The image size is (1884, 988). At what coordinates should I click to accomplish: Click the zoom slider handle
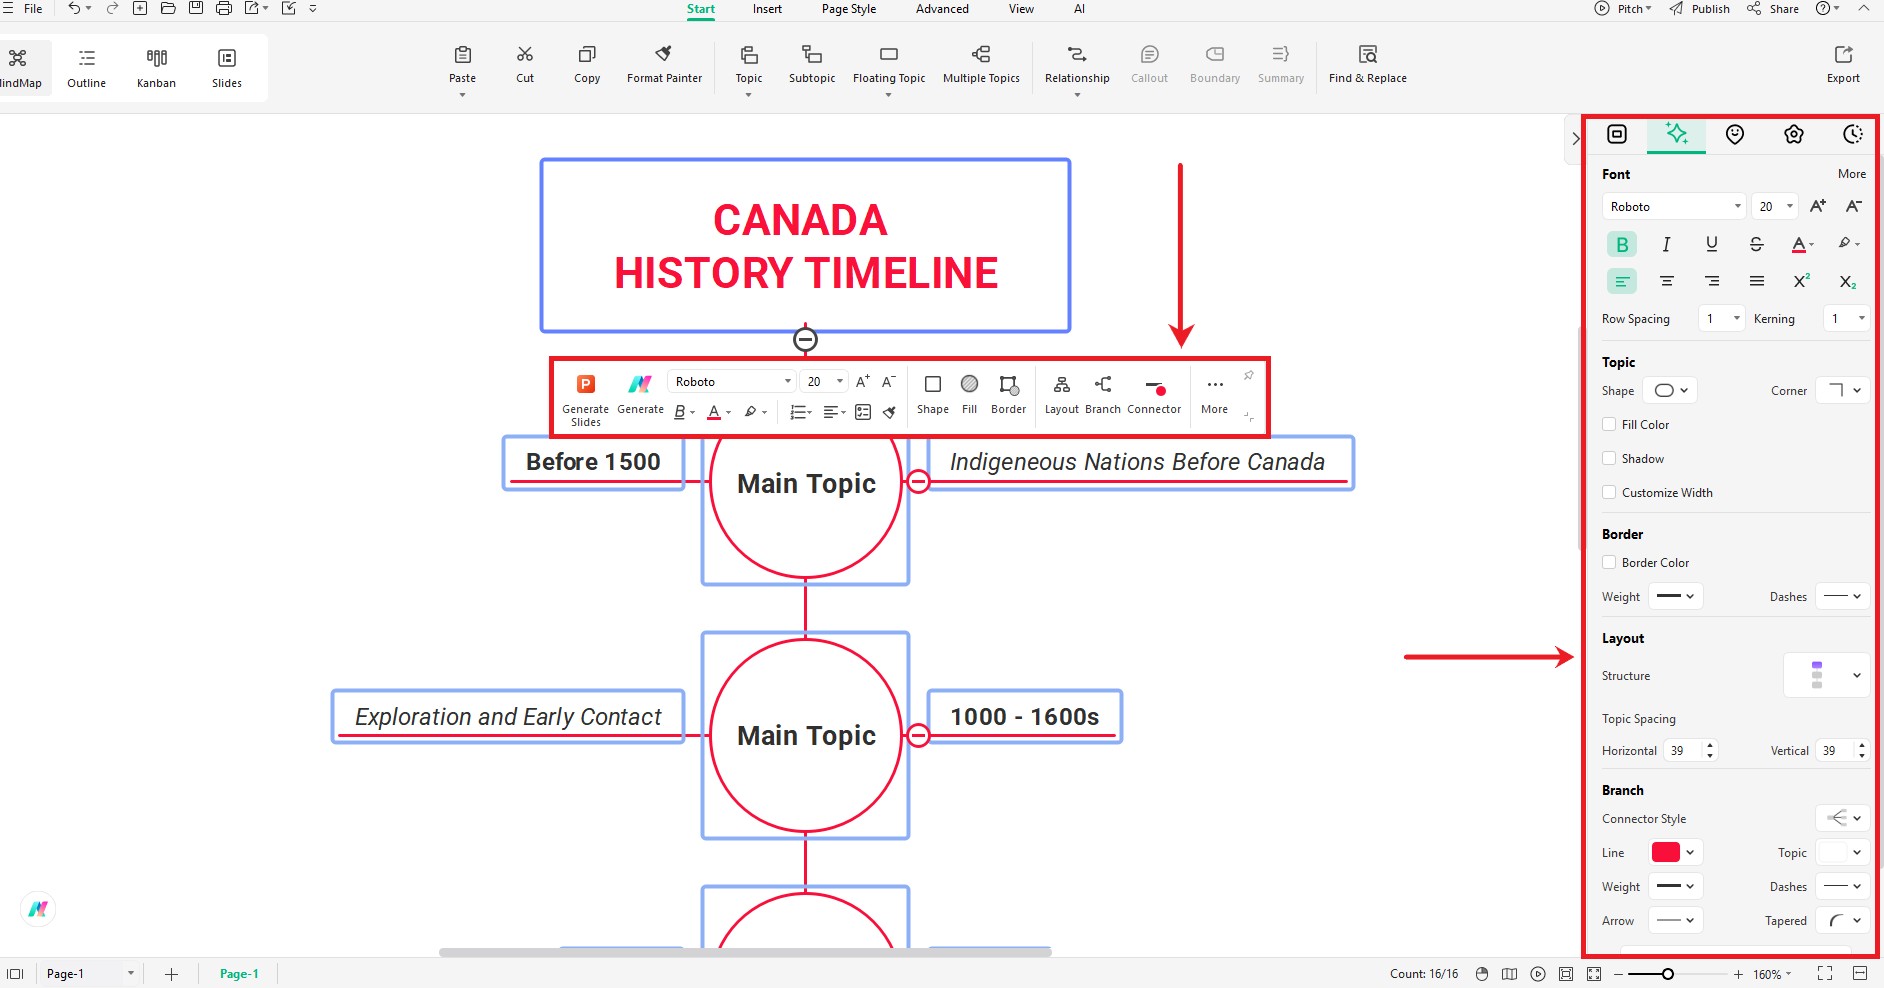click(x=1668, y=974)
